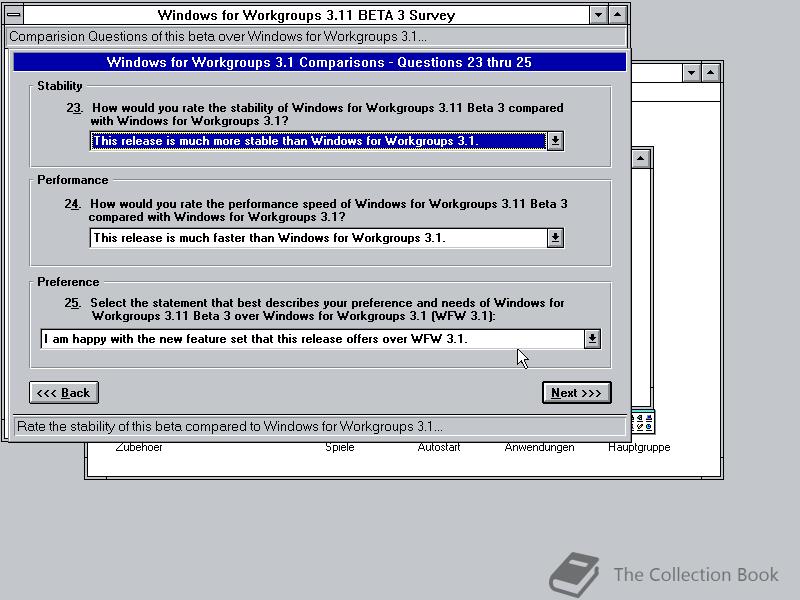800x600 pixels.
Task: Click question 25 preference text
Action: [x=327, y=309]
